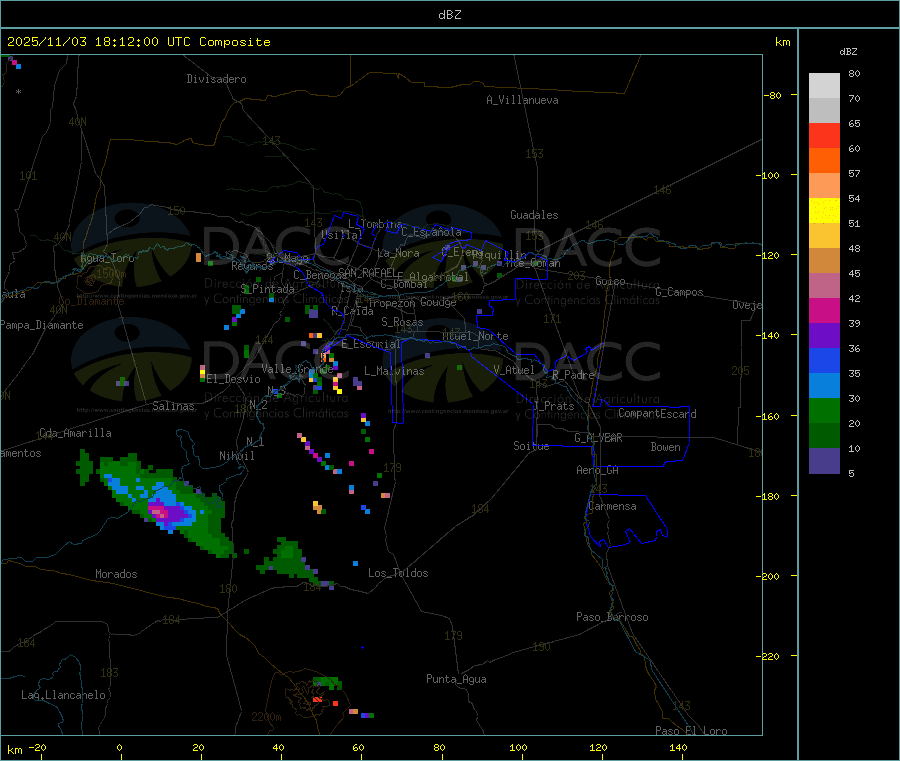Click the 'Paso_El_Loro' label
Image resolution: width=900 pixels, height=761 pixels.
click(x=692, y=731)
